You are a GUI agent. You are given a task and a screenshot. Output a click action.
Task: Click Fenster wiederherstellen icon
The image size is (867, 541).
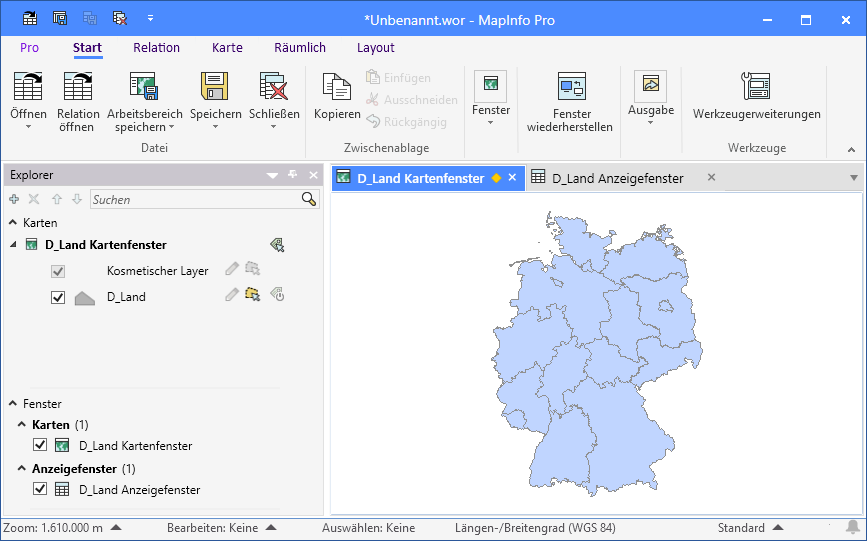(x=571, y=86)
